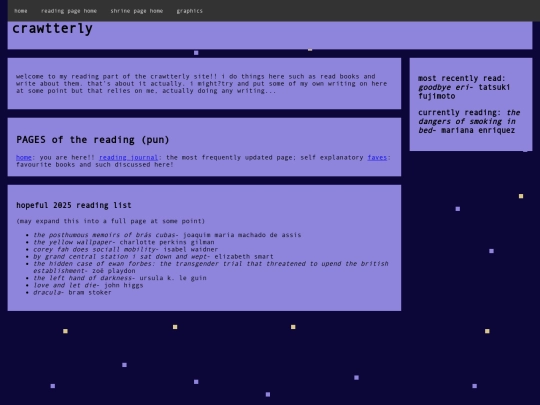
Task: Click 'the posthumous memoirs of brás cubas' entry
Action: [167, 235]
